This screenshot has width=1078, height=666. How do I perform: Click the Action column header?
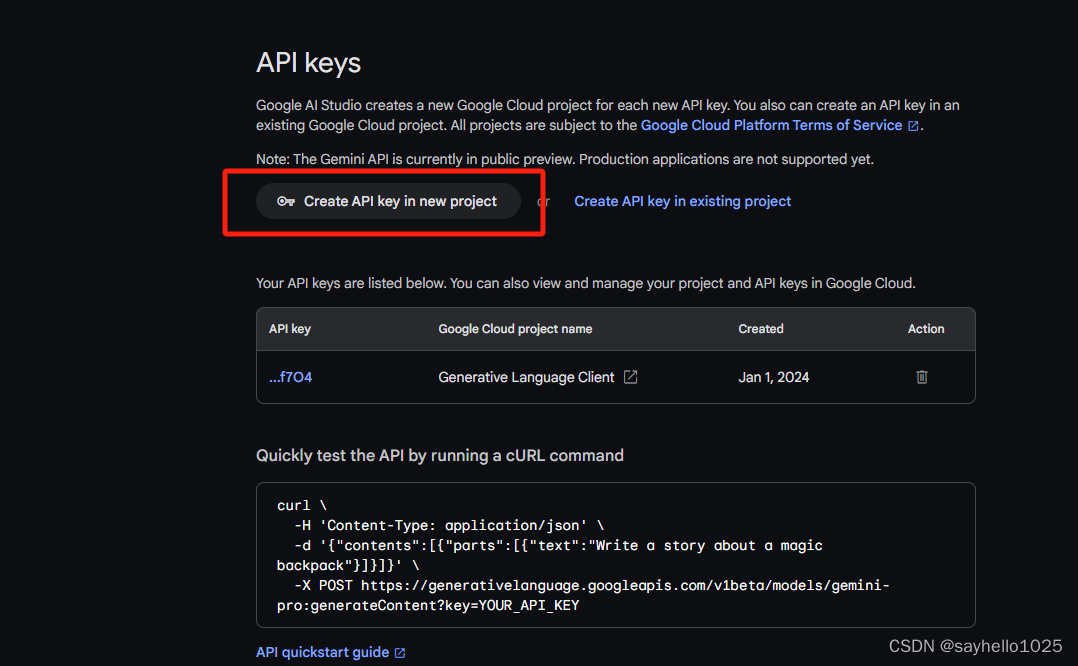(x=925, y=329)
